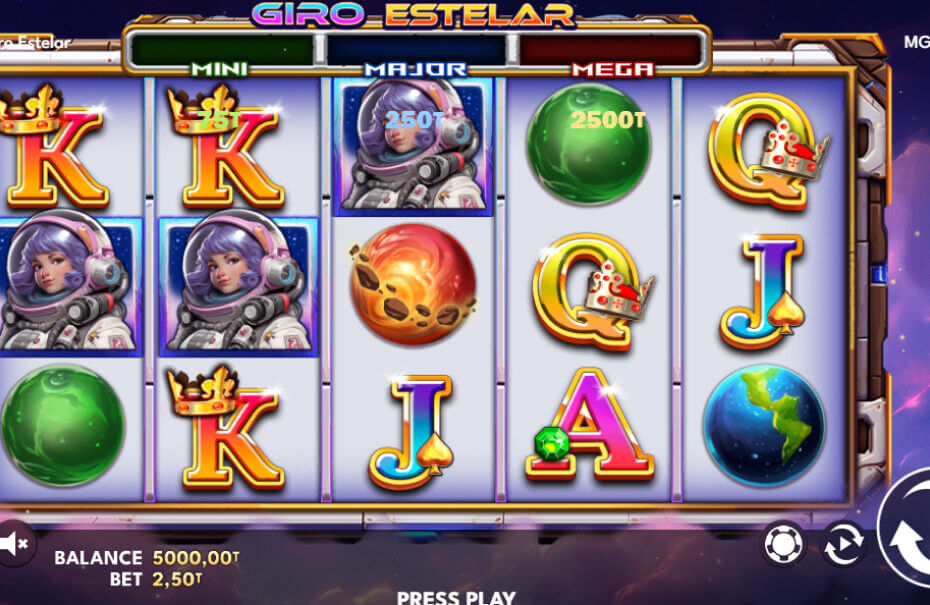Click the crowned K showing 75

(226, 147)
